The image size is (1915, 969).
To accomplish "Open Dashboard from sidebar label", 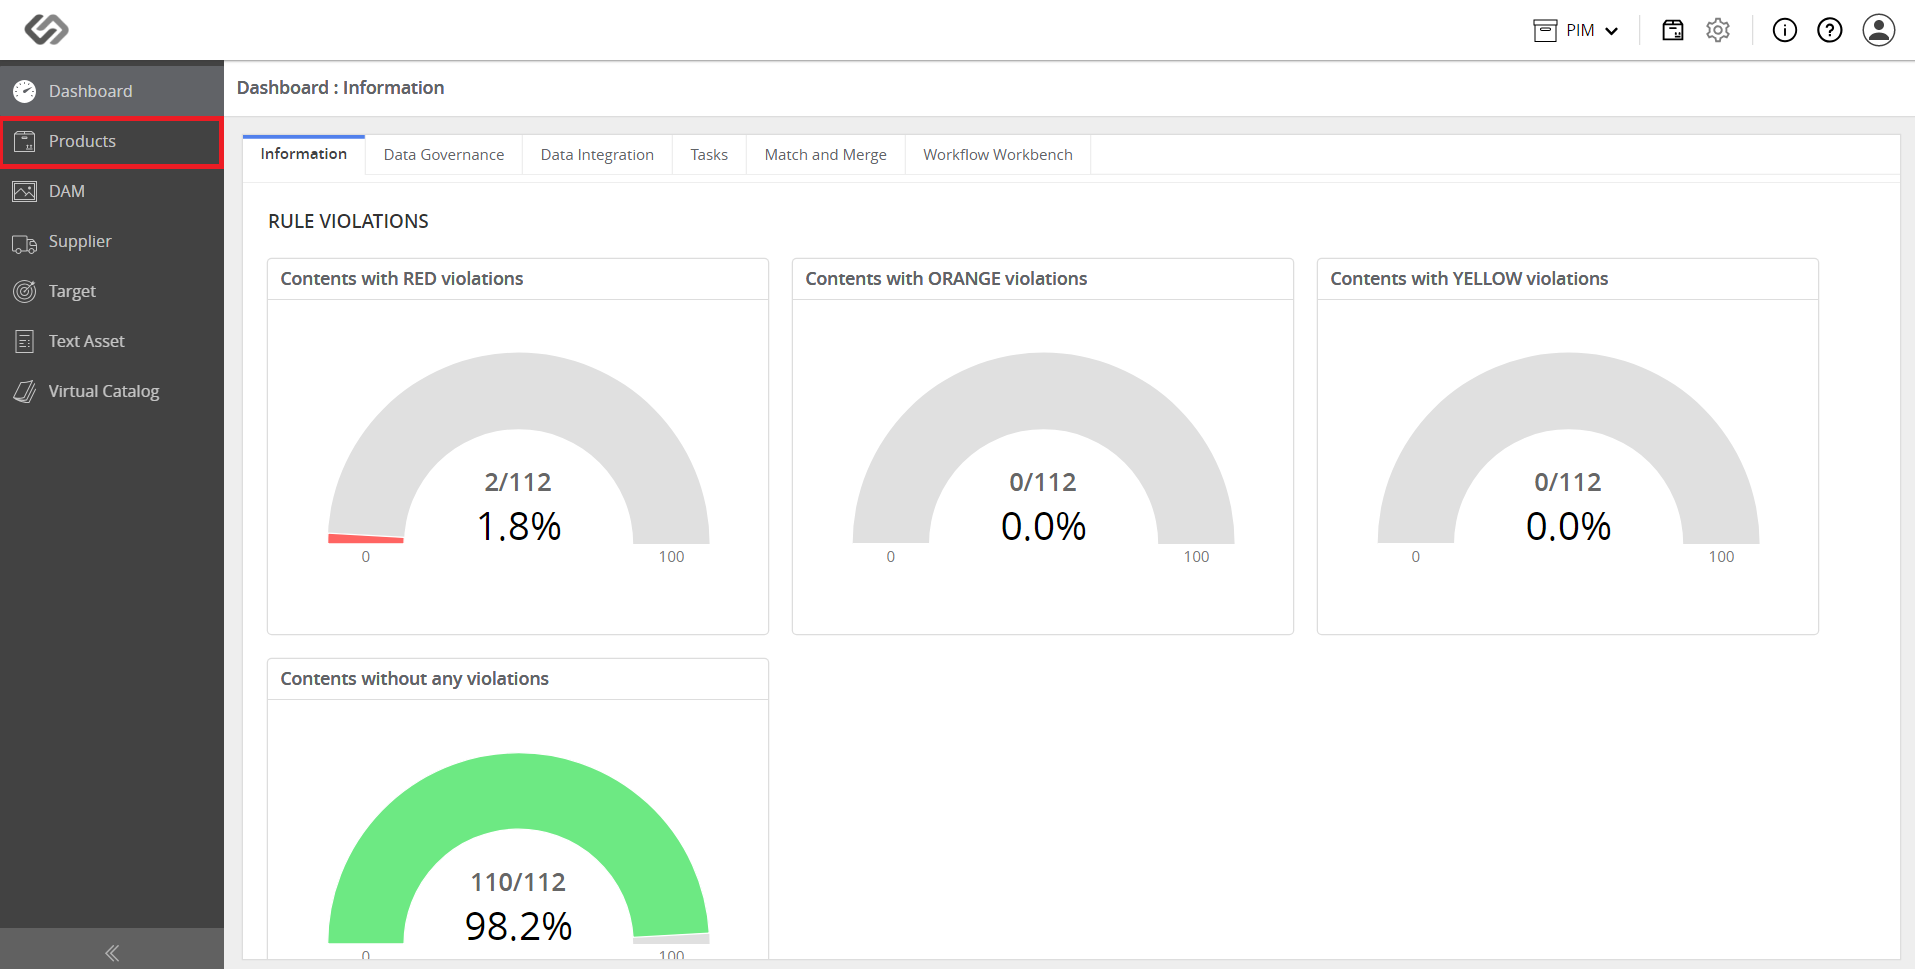I will [x=90, y=91].
